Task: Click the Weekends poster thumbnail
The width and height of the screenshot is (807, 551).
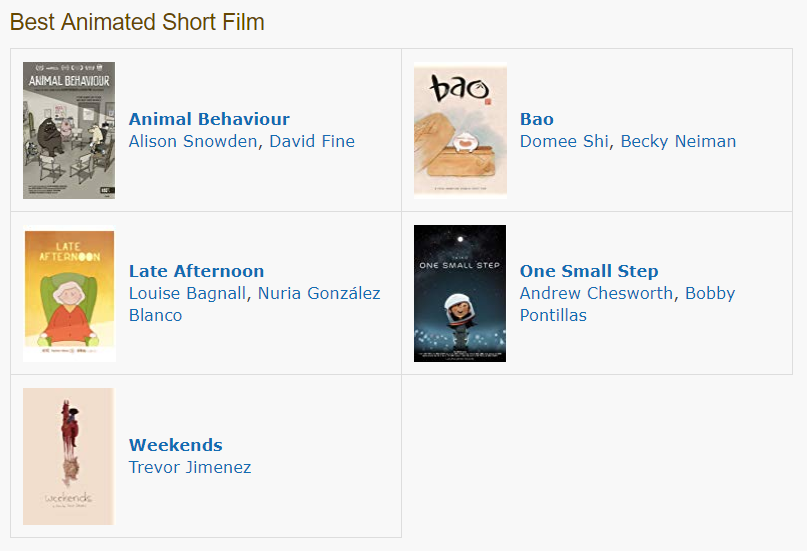Action: click(x=69, y=456)
